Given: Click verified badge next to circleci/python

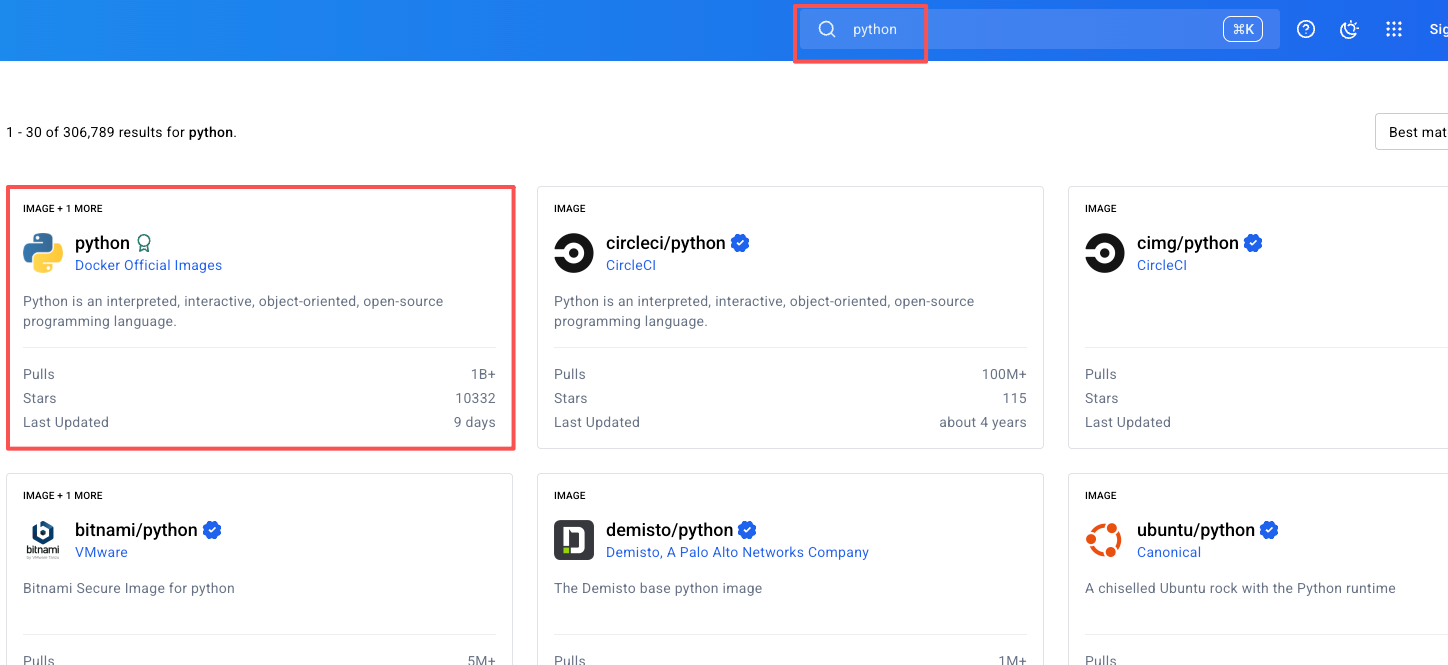Looking at the screenshot, I should [x=740, y=243].
